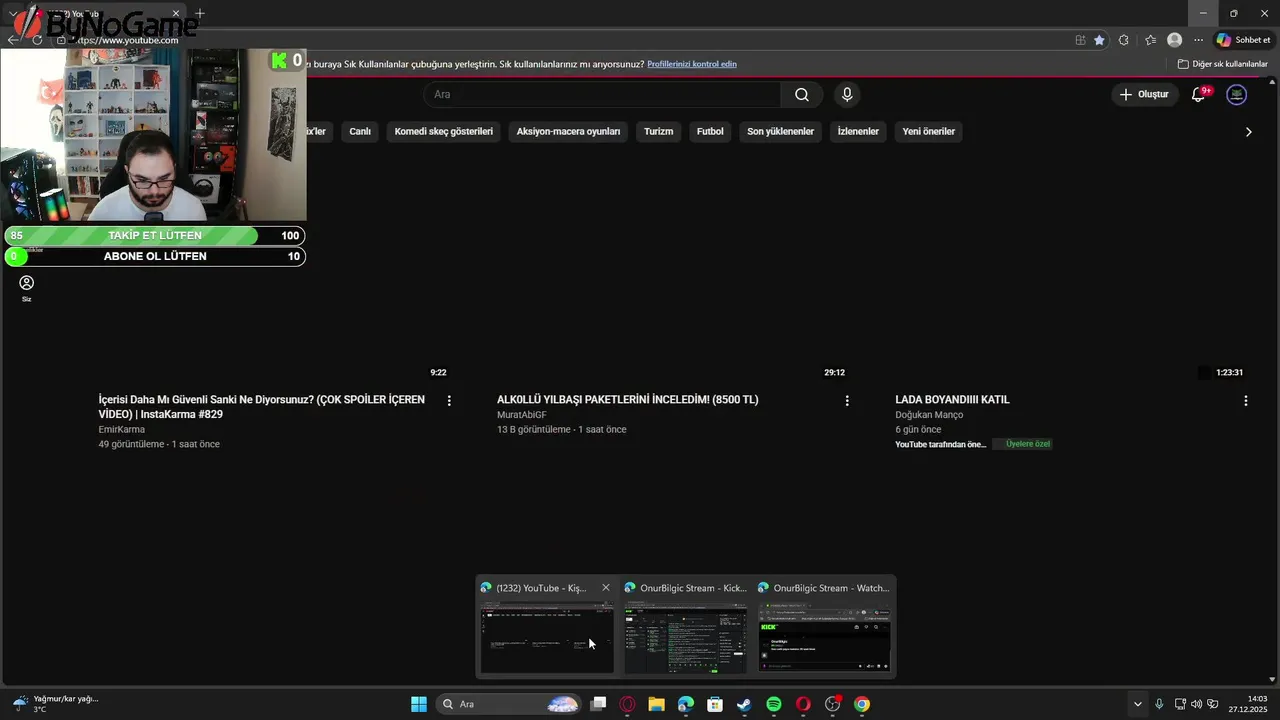1280x720 pixels.
Task: Select the Son yüklenenler chip
Action: pyautogui.click(x=780, y=131)
